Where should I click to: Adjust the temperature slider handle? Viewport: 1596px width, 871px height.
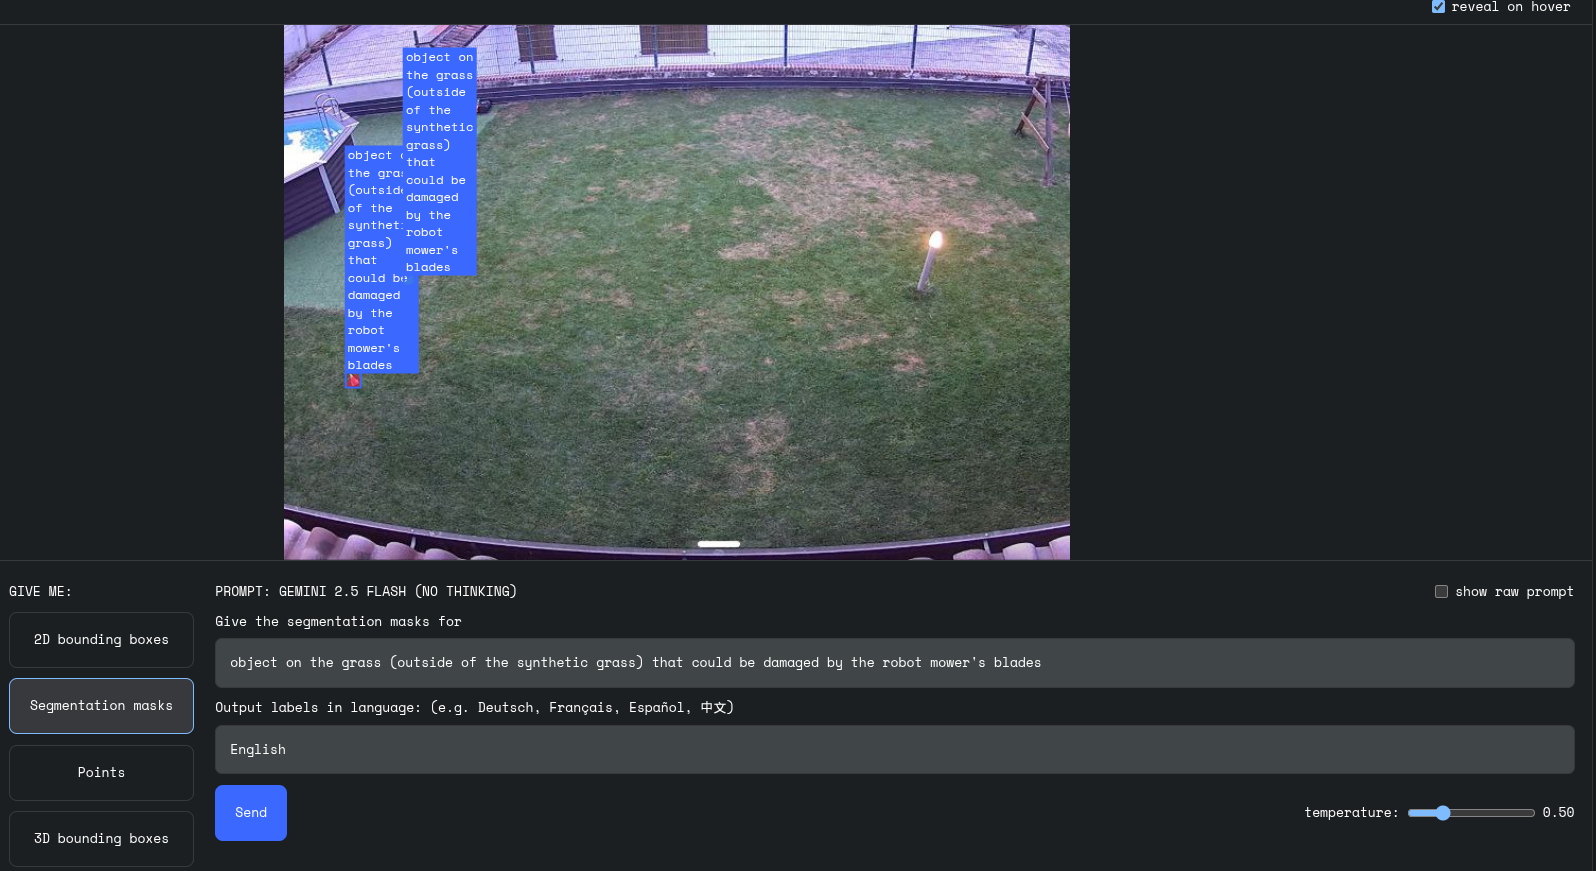point(1442,813)
